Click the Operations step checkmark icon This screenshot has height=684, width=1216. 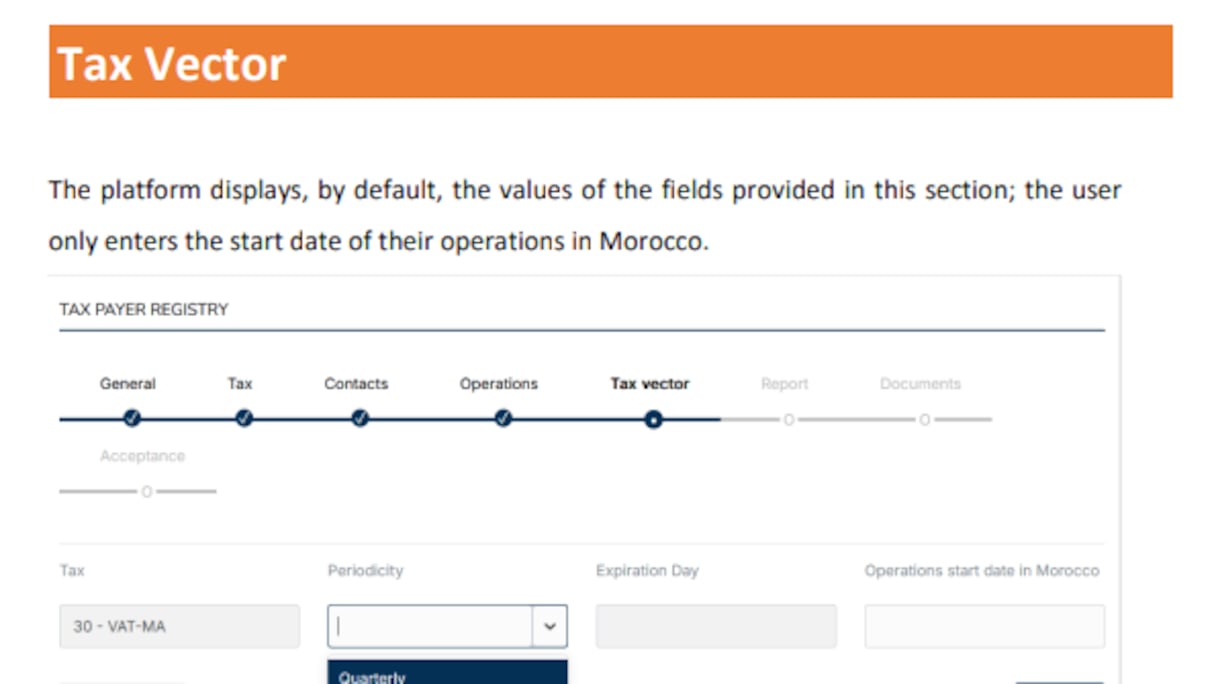pyautogui.click(x=503, y=419)
